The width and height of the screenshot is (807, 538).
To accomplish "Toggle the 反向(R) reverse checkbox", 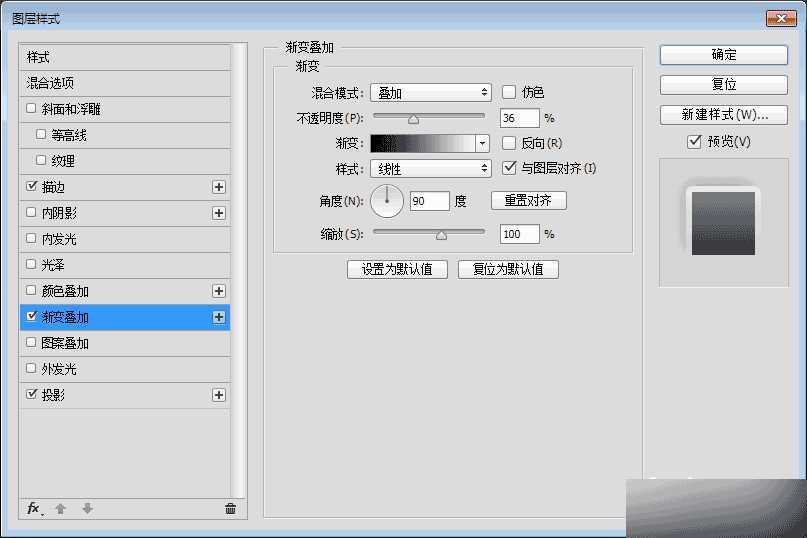I will pos(508,143).
